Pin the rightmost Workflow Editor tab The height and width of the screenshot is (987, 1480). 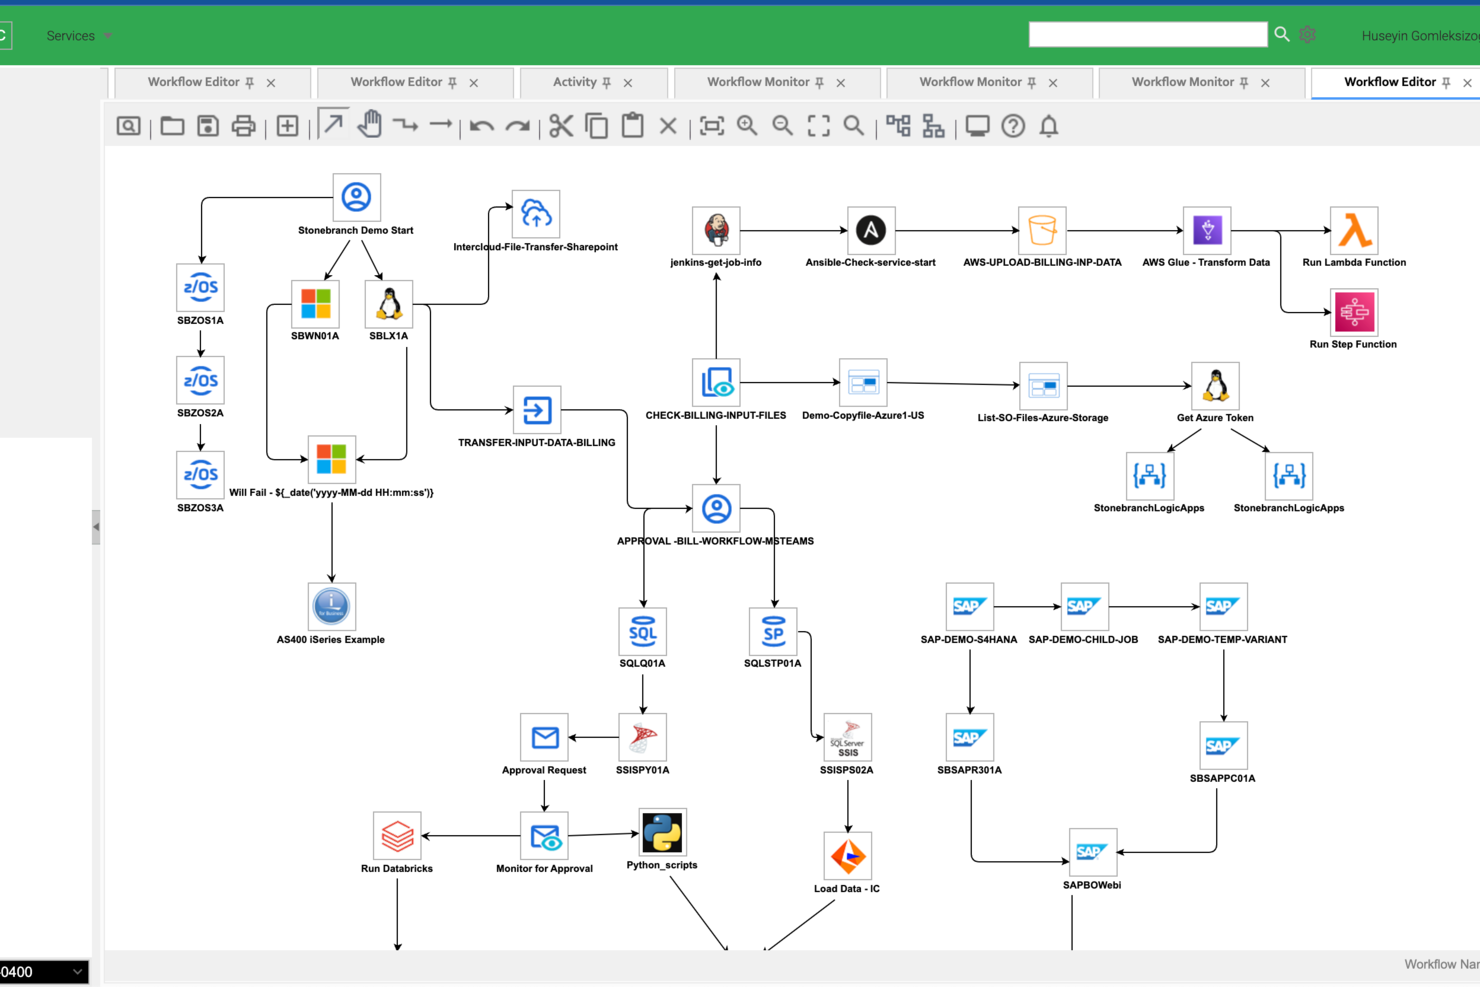tap(1447, 82)
